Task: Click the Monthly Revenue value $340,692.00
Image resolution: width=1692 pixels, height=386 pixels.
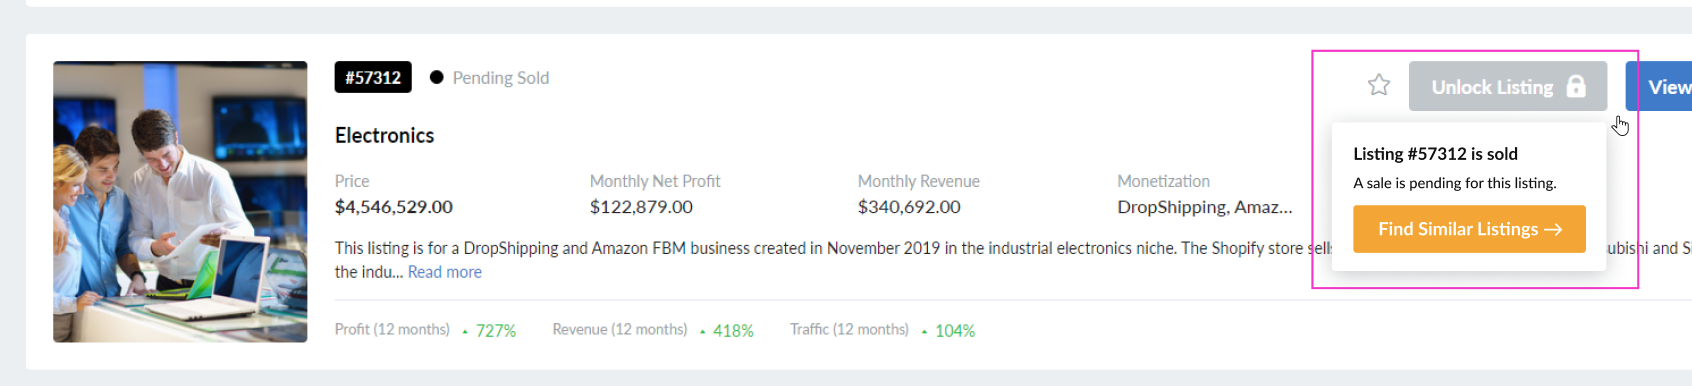Action: 909,207
